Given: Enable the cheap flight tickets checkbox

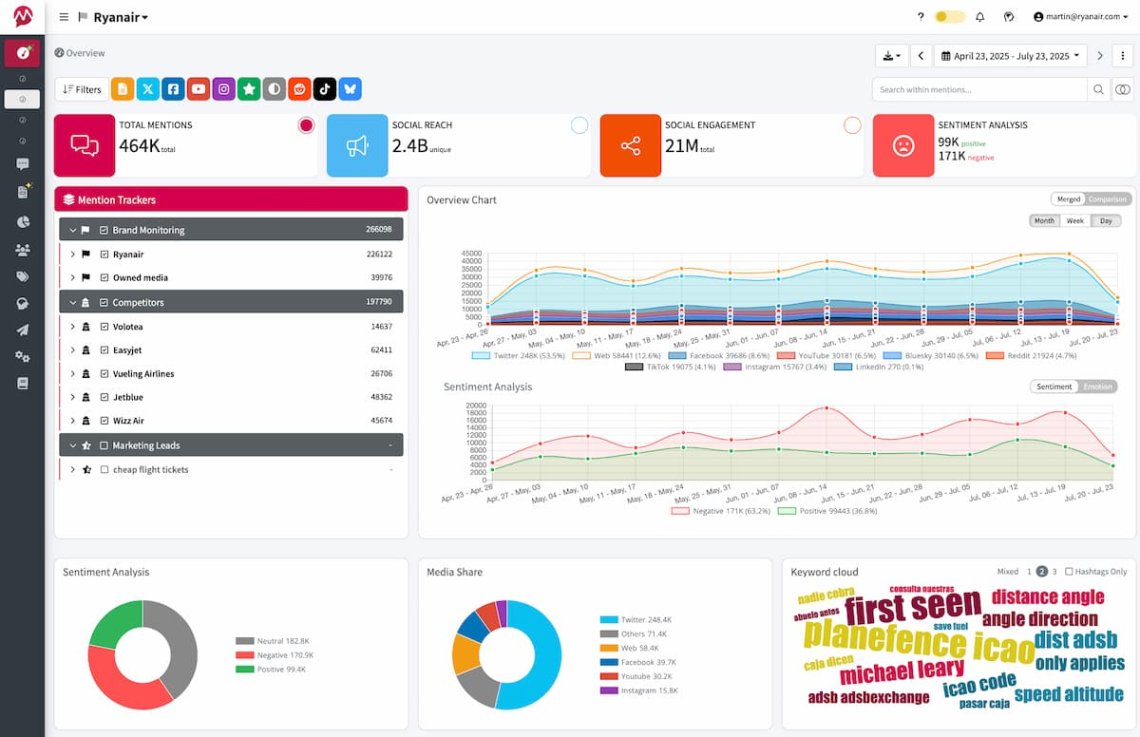Looking at the screenshot, I should [104, 470].
